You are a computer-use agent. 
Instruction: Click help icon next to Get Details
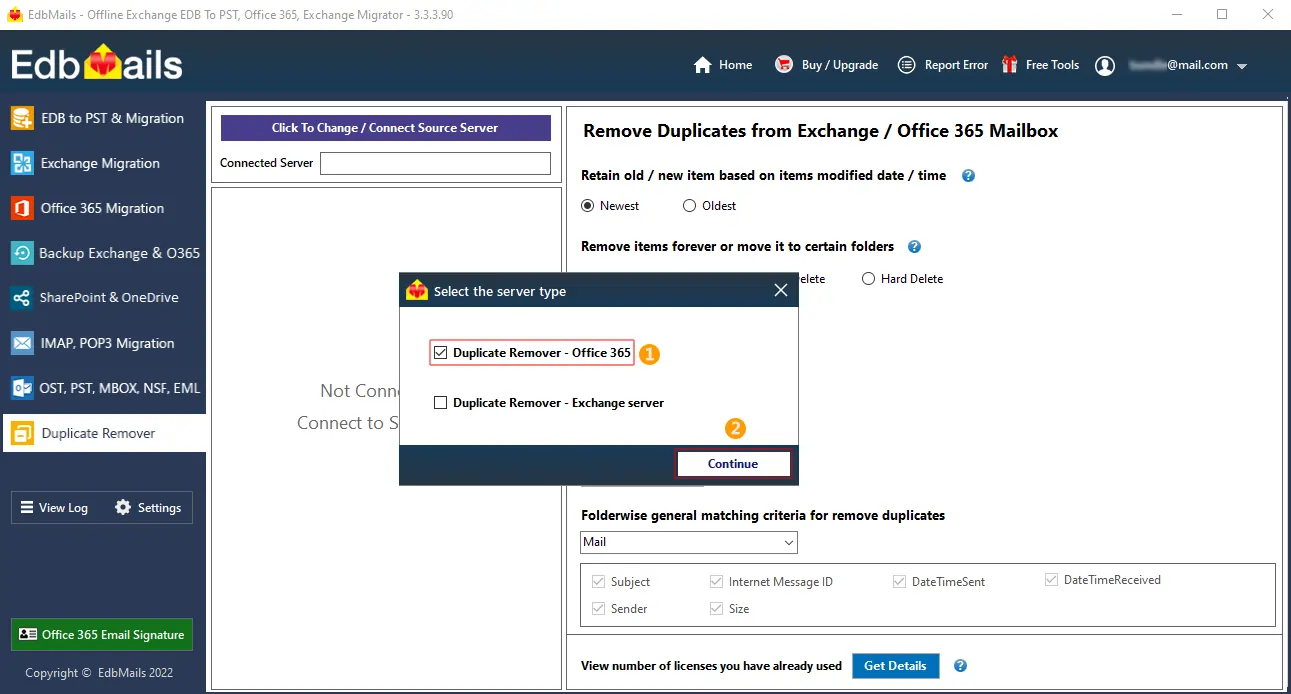(960, 666)
